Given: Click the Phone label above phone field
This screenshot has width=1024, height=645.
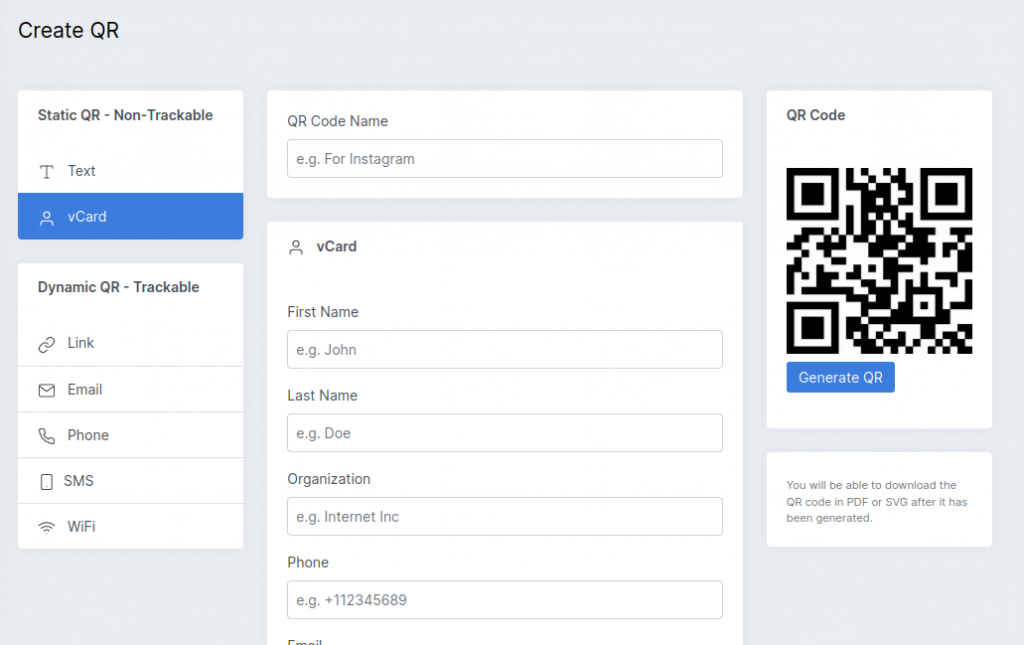Looking at the screenshot, I should [x=308, y=563].
